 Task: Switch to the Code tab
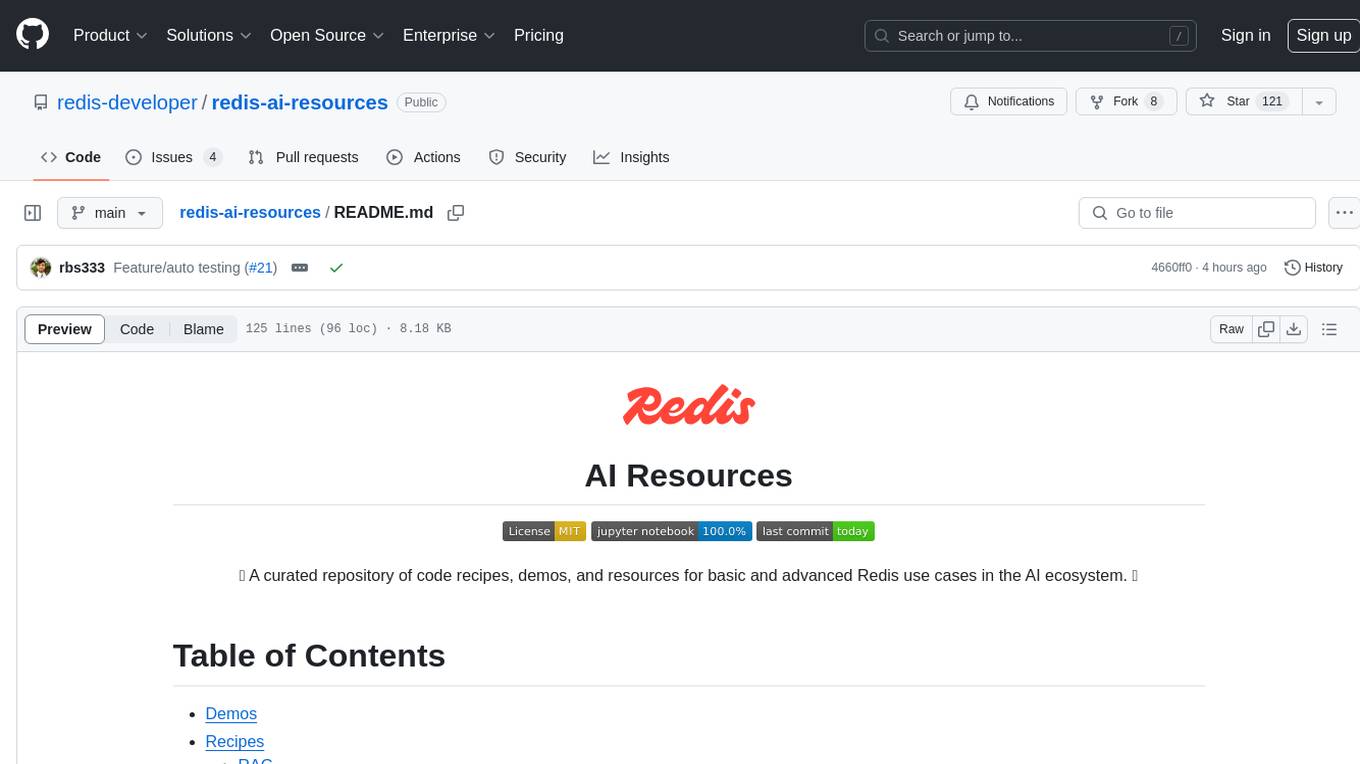[x=71, y=157]
